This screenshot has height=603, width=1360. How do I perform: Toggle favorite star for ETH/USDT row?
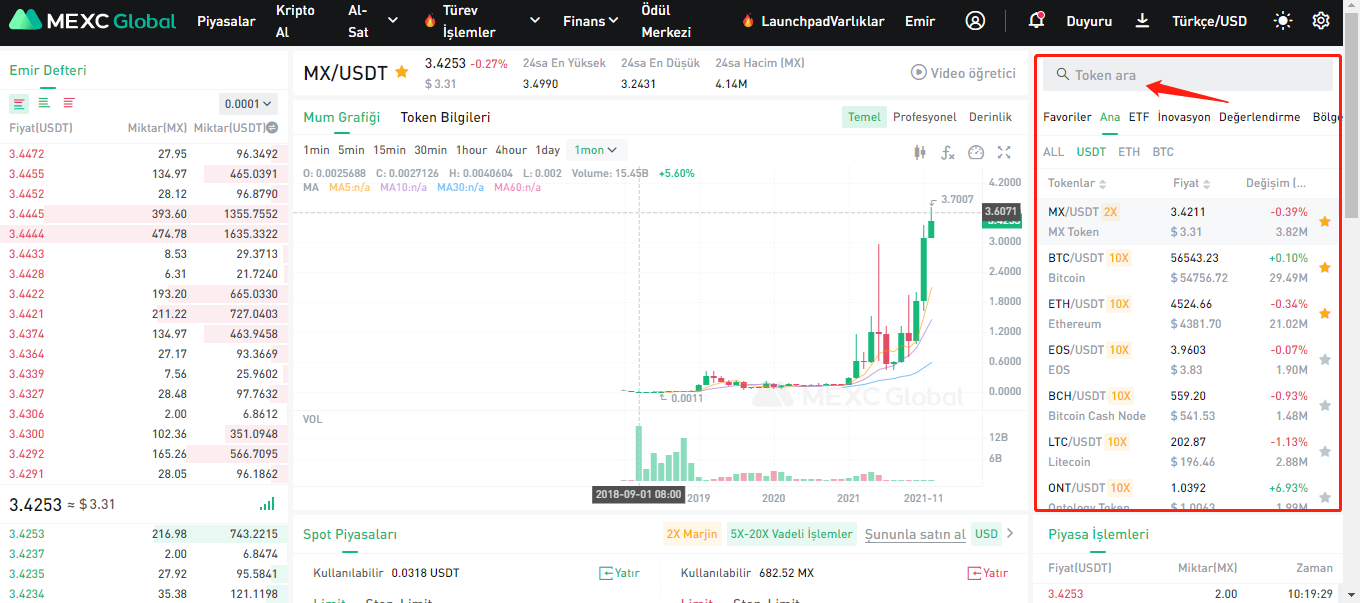(x=1325, y=313)
